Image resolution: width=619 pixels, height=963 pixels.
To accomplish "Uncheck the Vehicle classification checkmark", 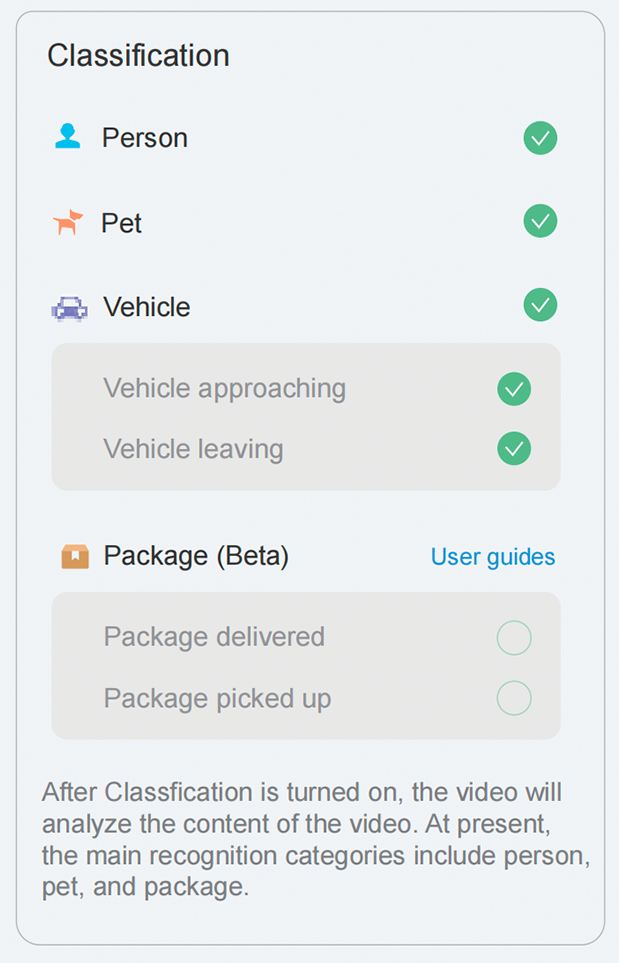I will tap(540, 305).
